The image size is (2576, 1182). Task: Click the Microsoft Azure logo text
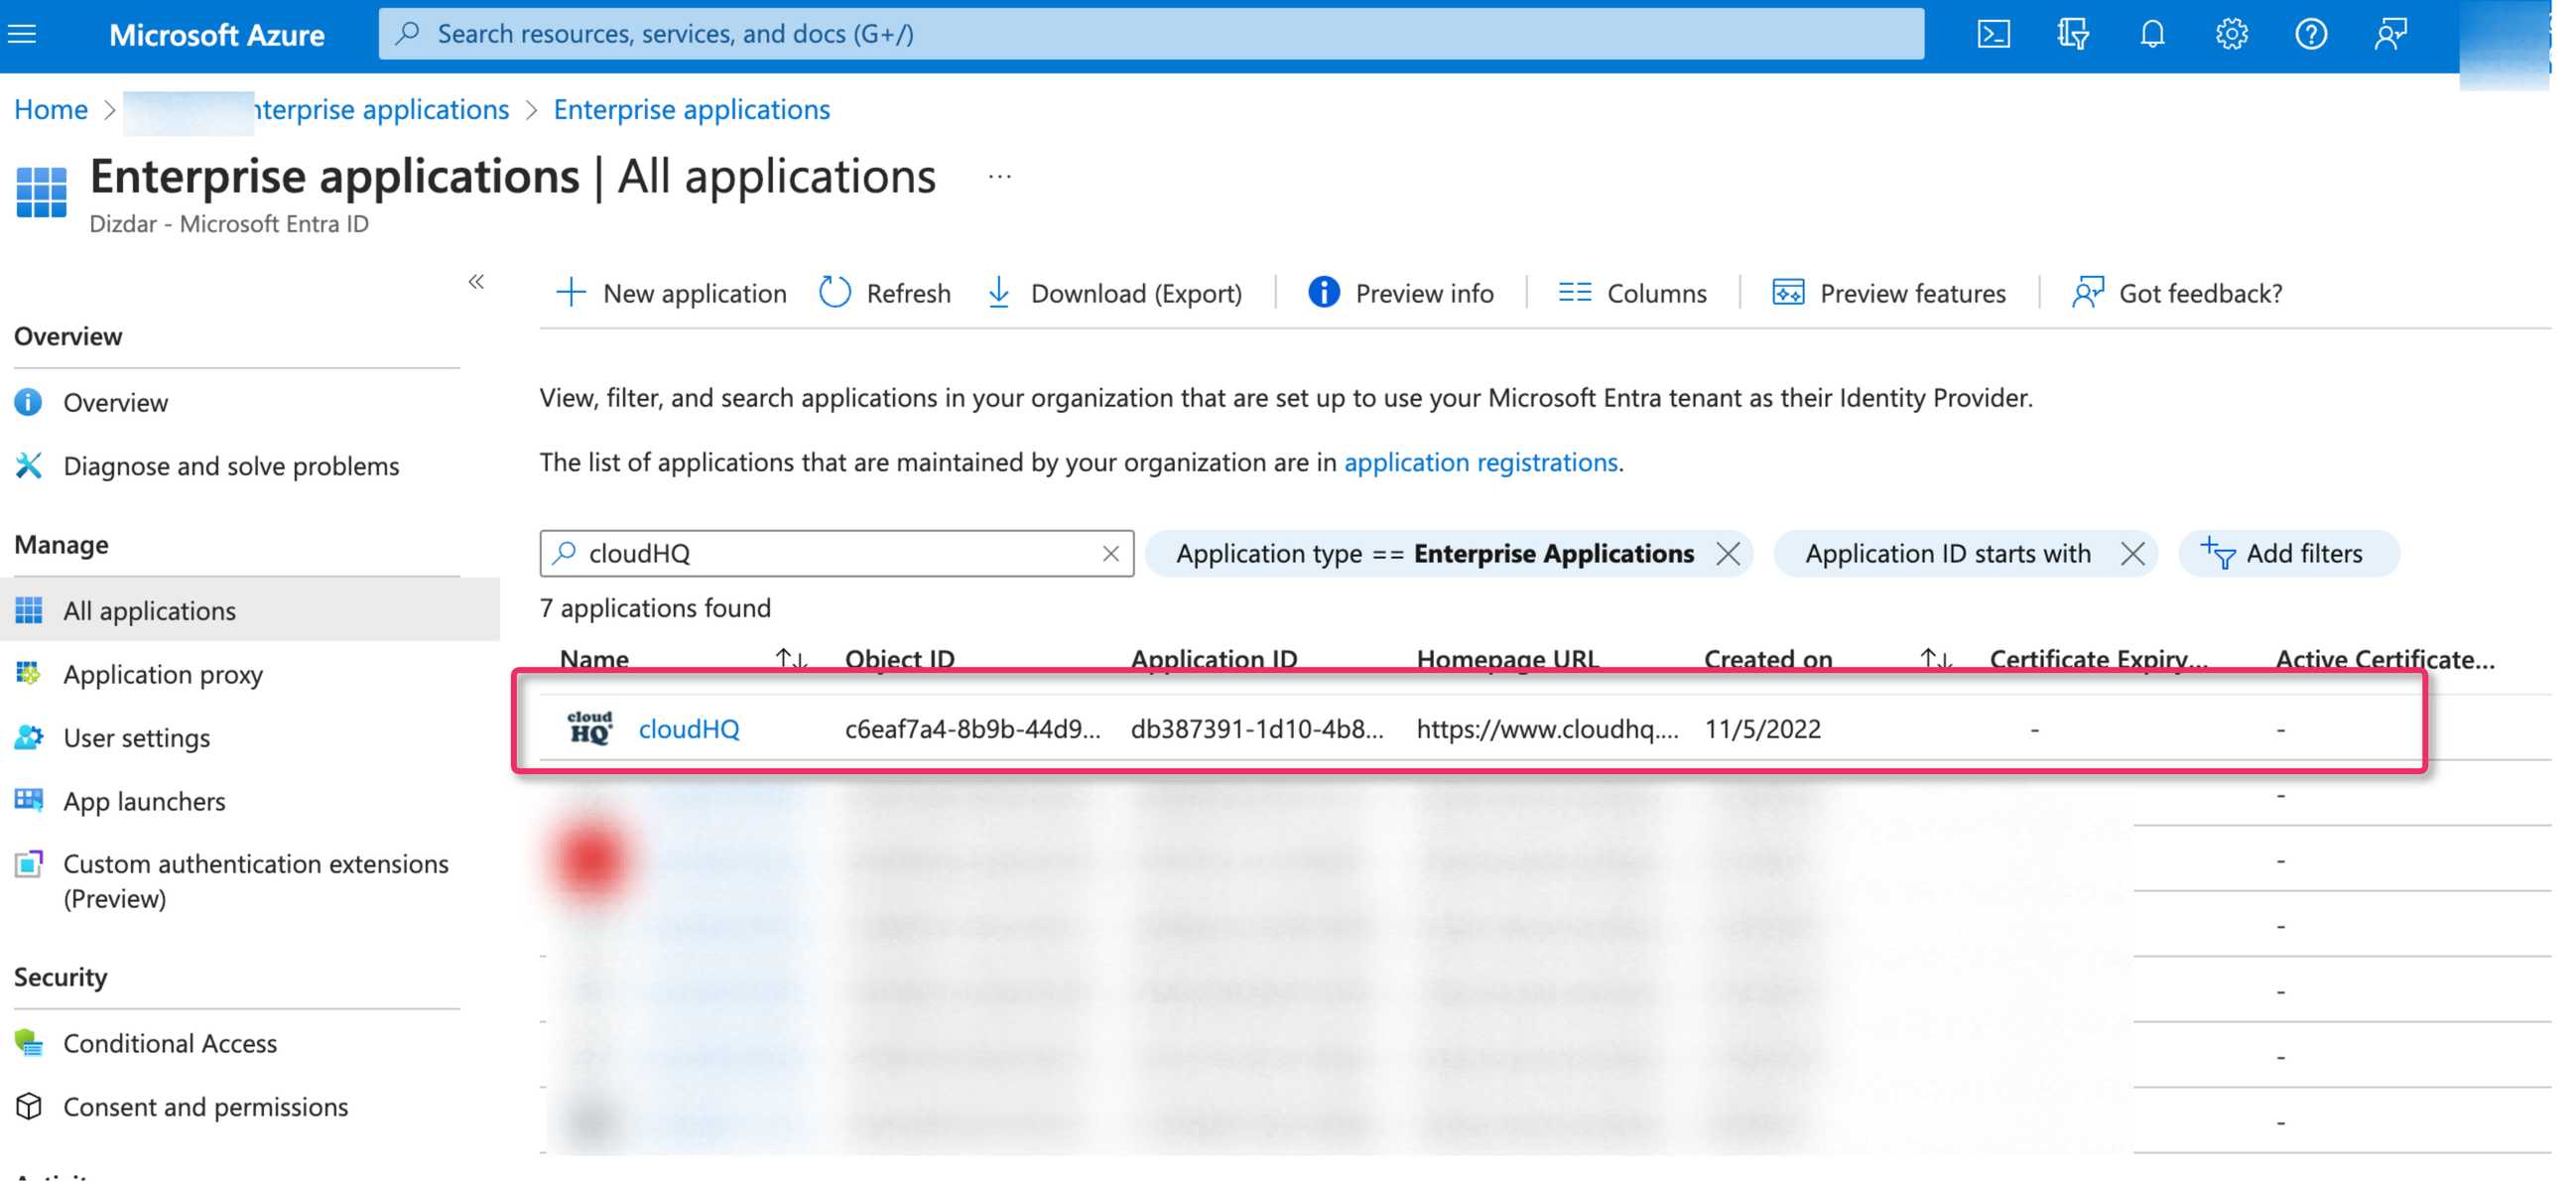click(x=217, y=35)
